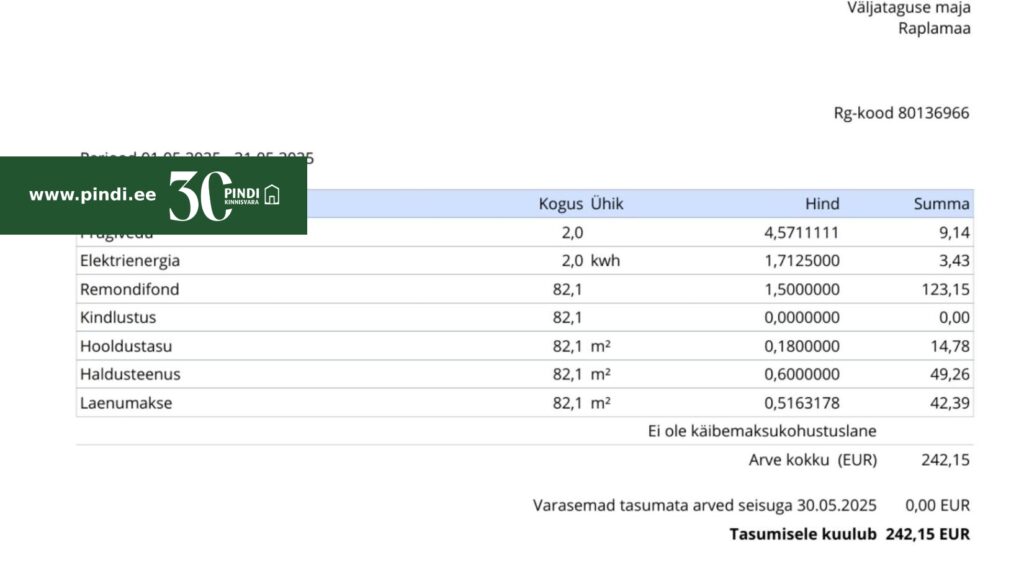
Task: Click the Summa column header
Action: point(941,204)
